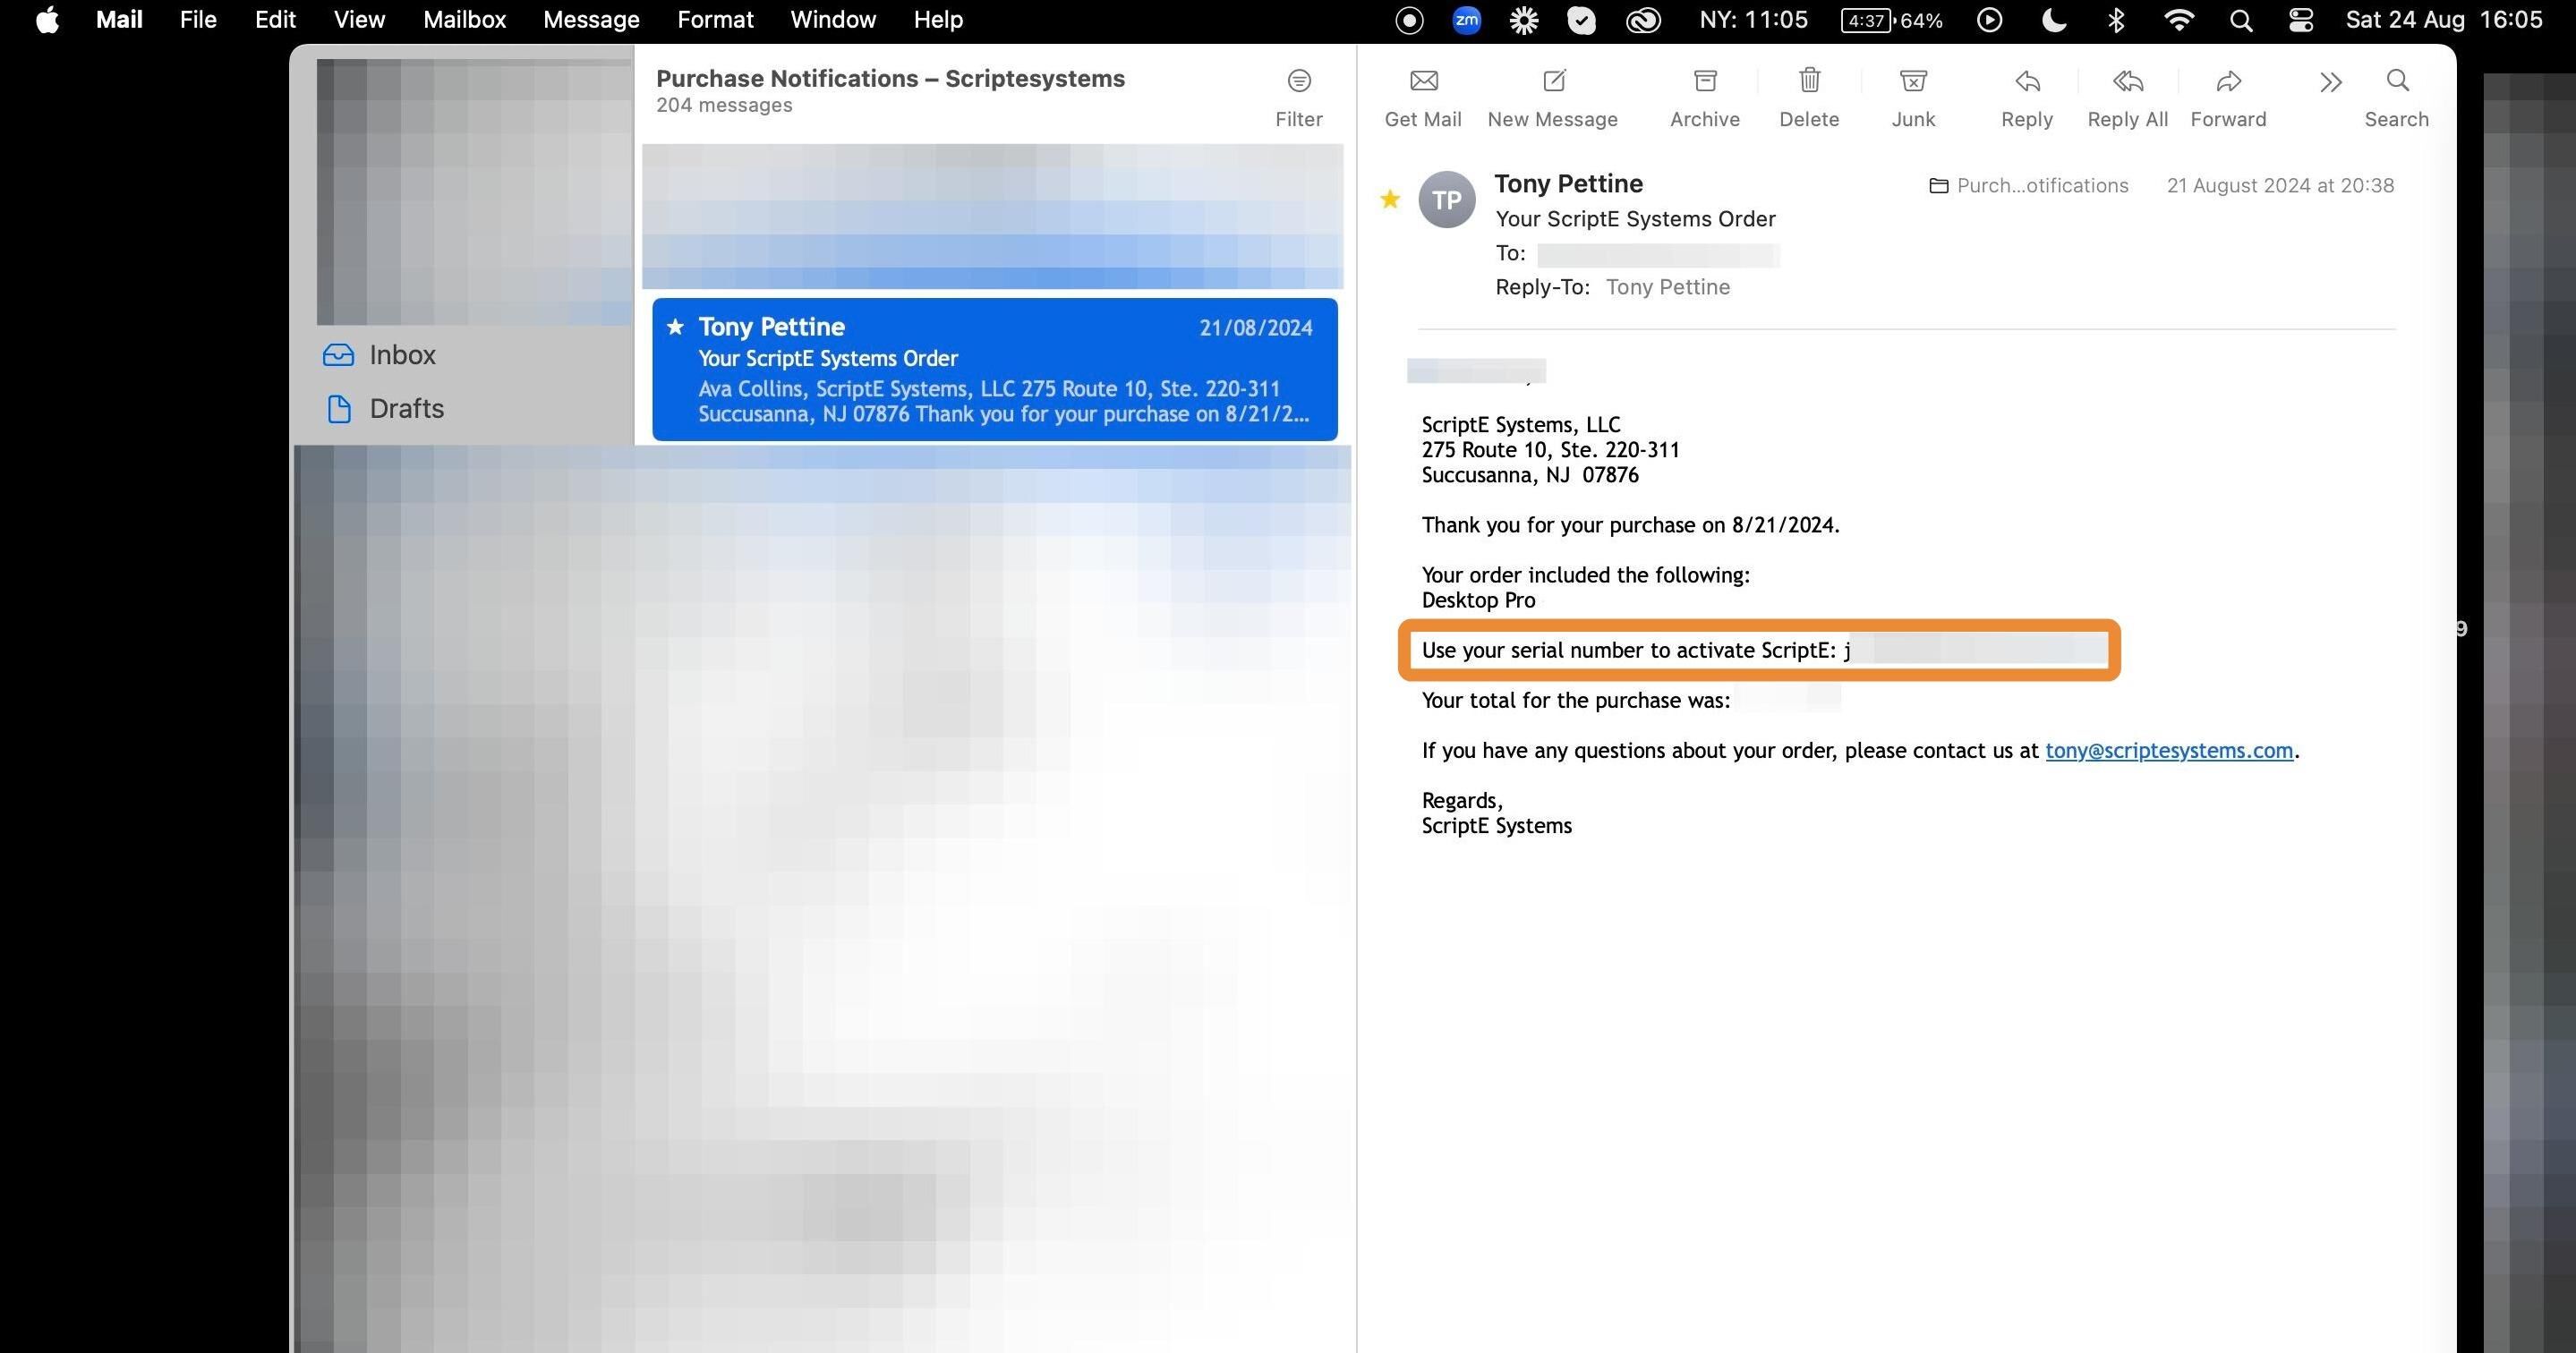
Task: Open the Search magnifier in the Mail toolbar
Action: click(2397, 81)
